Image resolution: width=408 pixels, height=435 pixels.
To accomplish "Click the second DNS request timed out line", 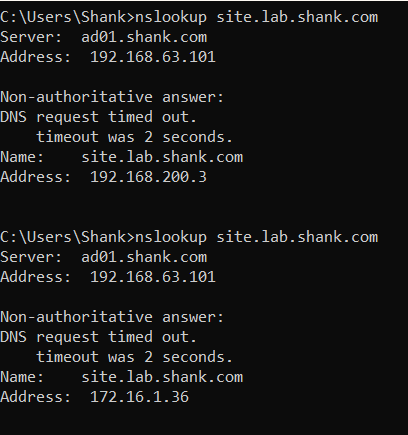I will (x=99, y=337).
